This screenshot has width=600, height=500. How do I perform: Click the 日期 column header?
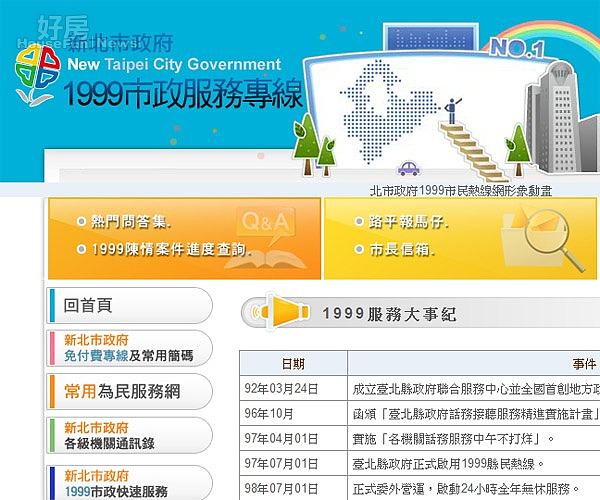(293, 364)
